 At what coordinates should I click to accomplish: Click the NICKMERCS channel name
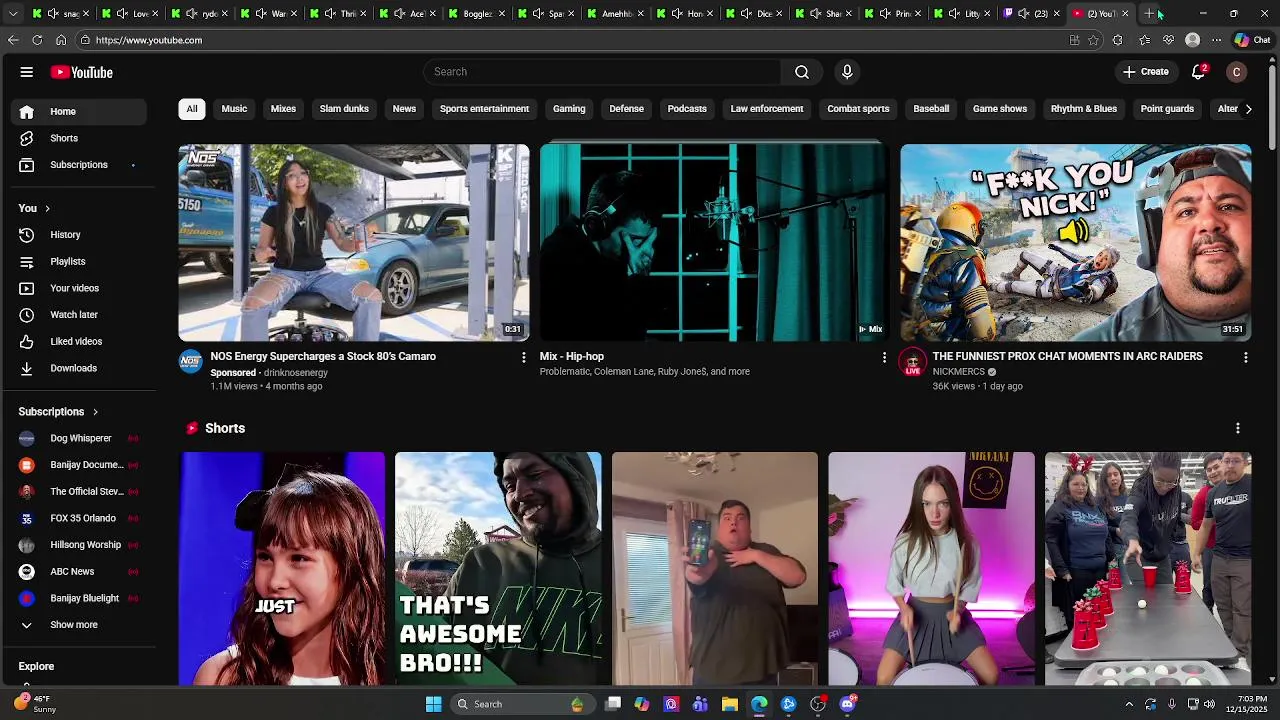[x=959, y=372]
